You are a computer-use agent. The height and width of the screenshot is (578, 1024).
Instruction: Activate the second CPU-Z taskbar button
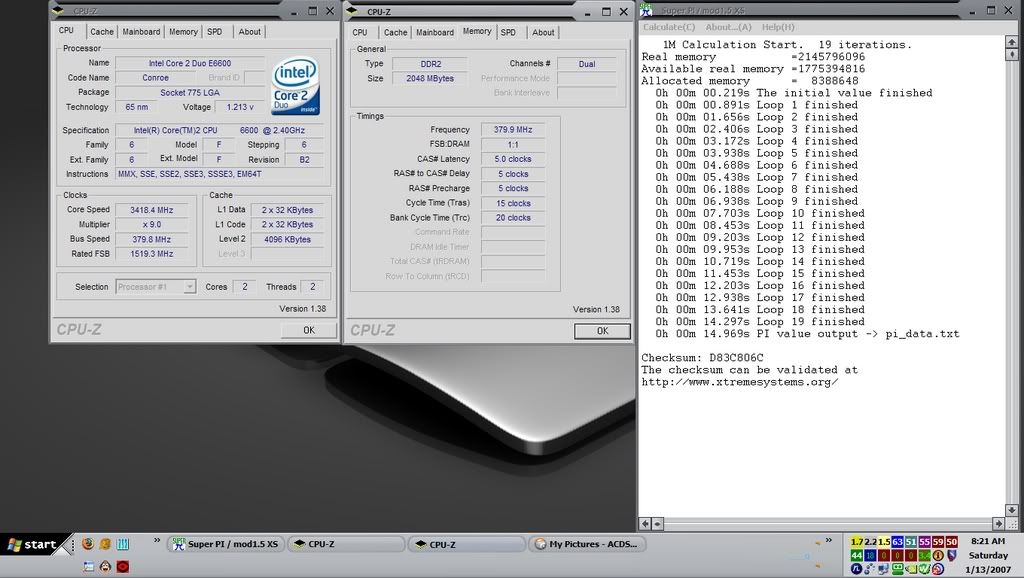pos(466,544)
